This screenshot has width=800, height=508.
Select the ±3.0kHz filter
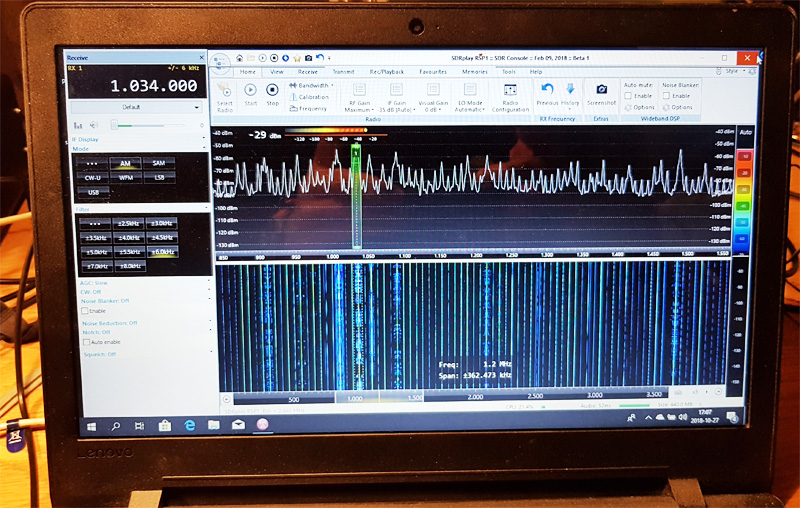pos(162,223)
